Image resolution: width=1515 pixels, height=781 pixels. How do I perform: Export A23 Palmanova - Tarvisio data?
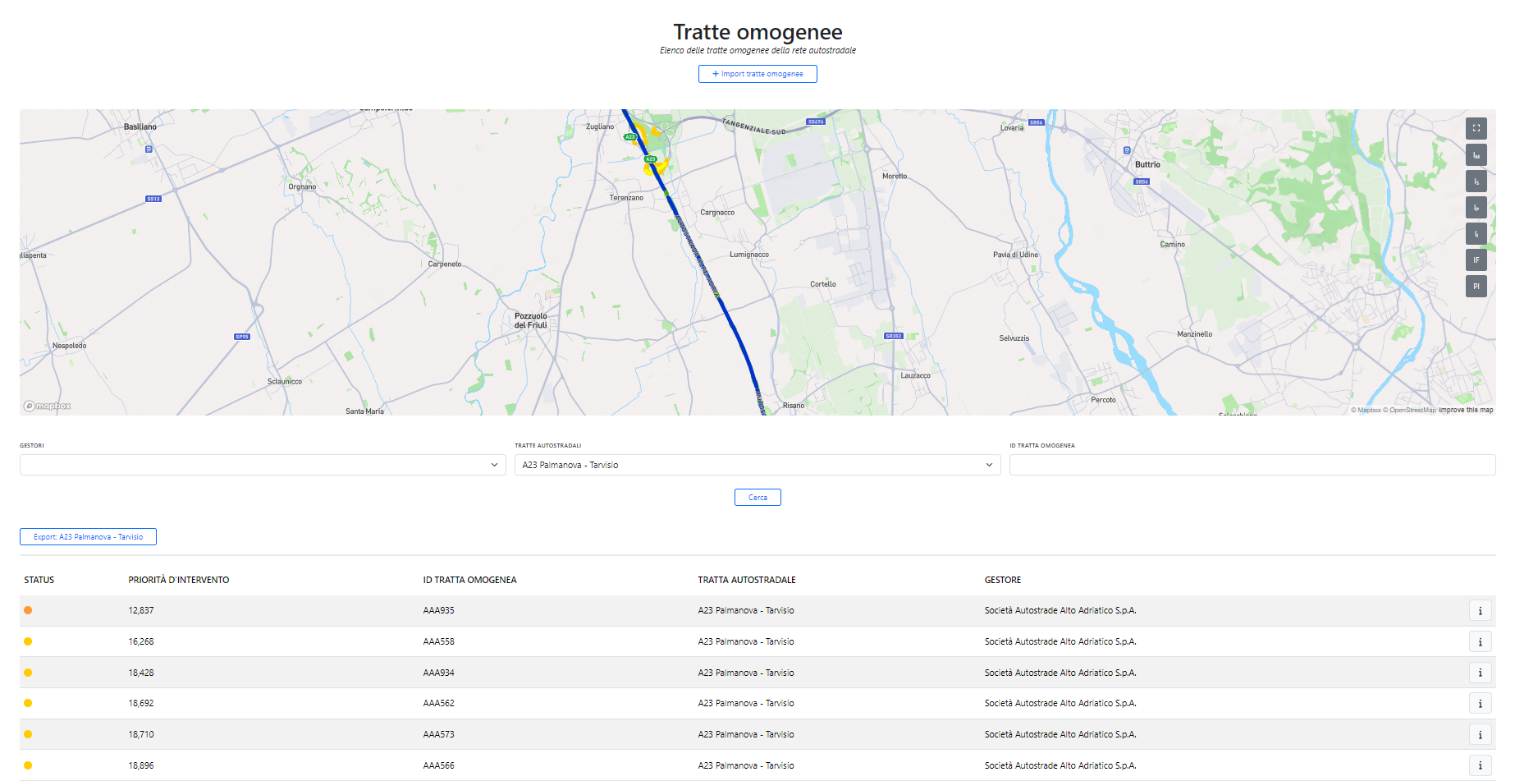(x=88, y=537)
